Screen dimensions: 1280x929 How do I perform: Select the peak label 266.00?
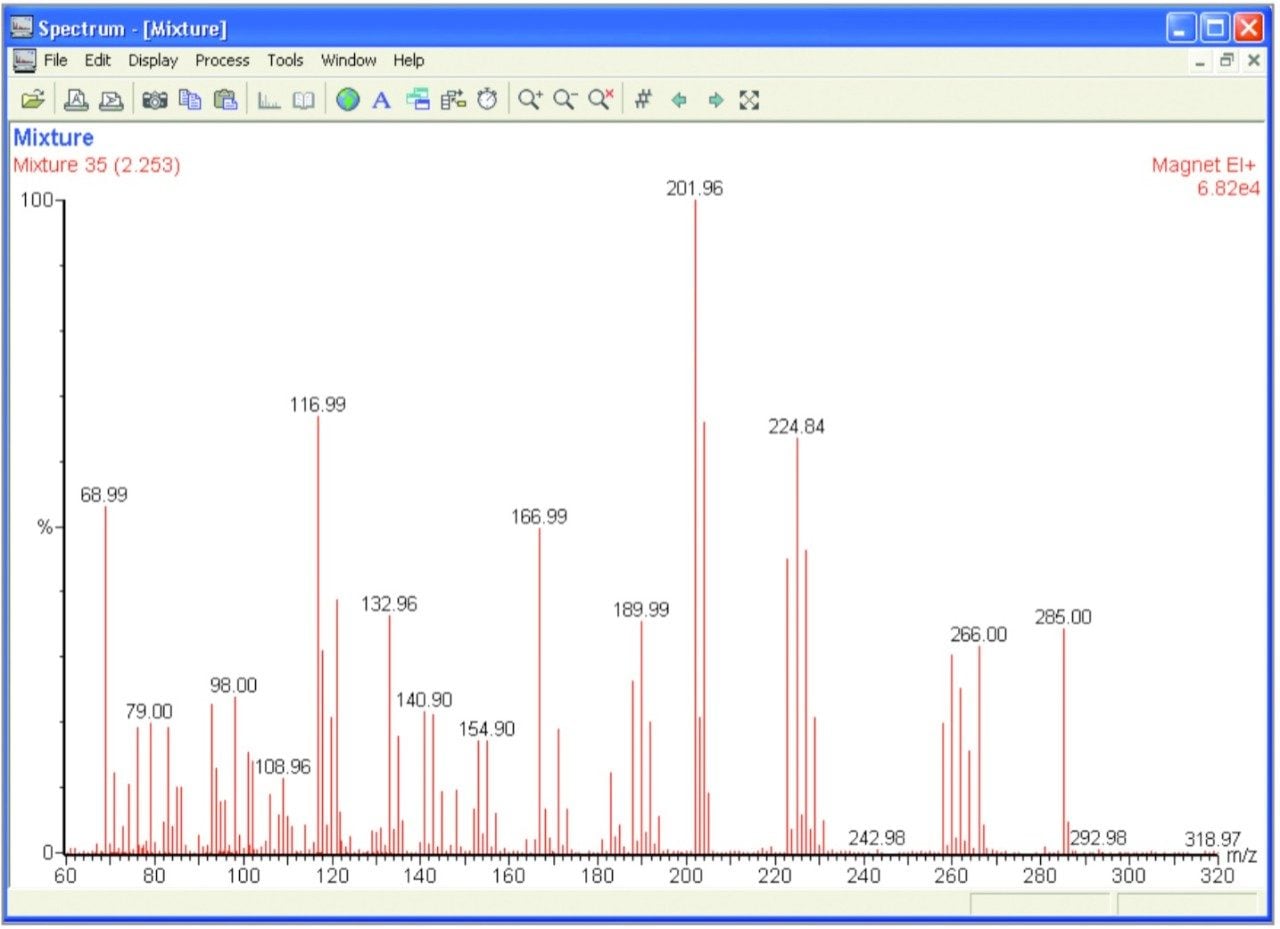click(979, 635)
